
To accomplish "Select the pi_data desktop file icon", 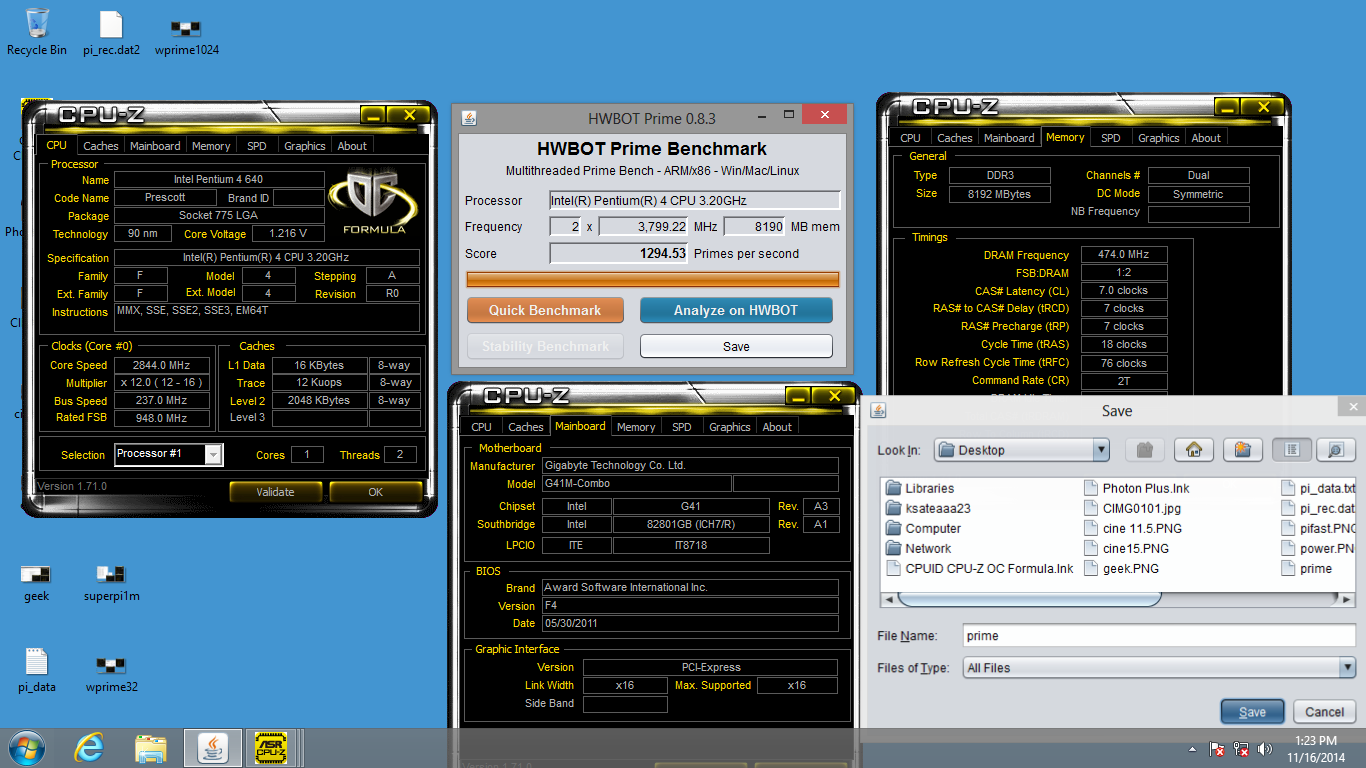I will 36,670.
